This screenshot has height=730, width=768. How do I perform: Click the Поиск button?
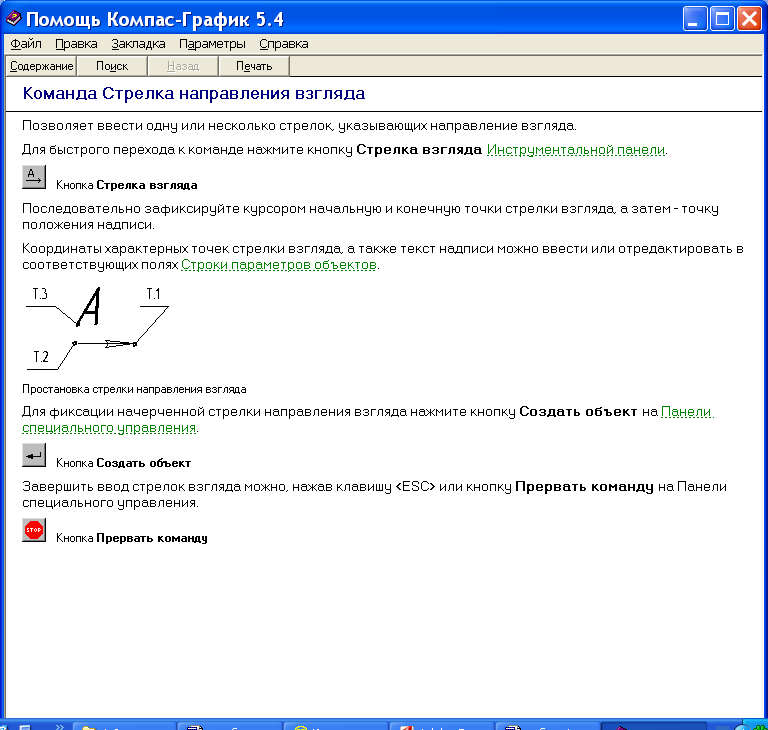point(112,66)
